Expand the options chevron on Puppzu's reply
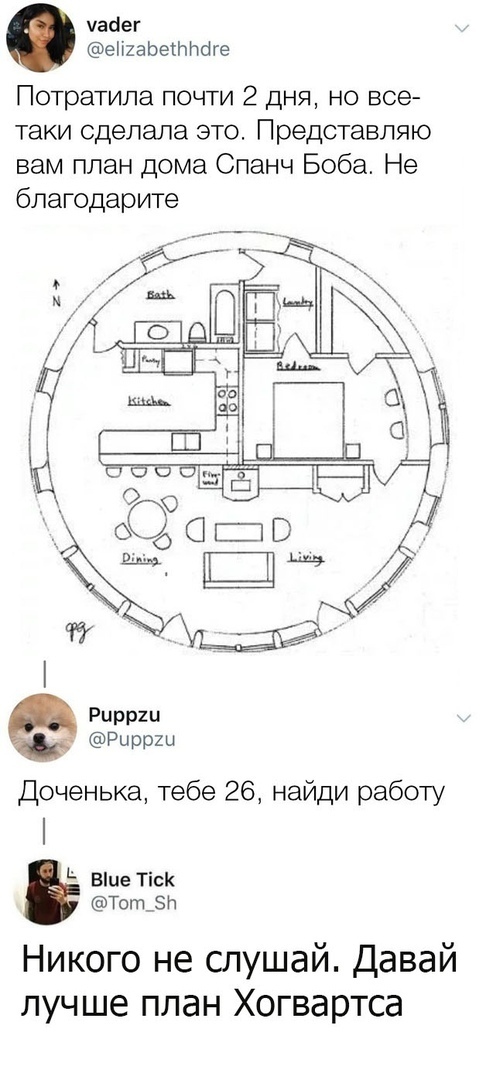486x1080 pixels. 462,718
